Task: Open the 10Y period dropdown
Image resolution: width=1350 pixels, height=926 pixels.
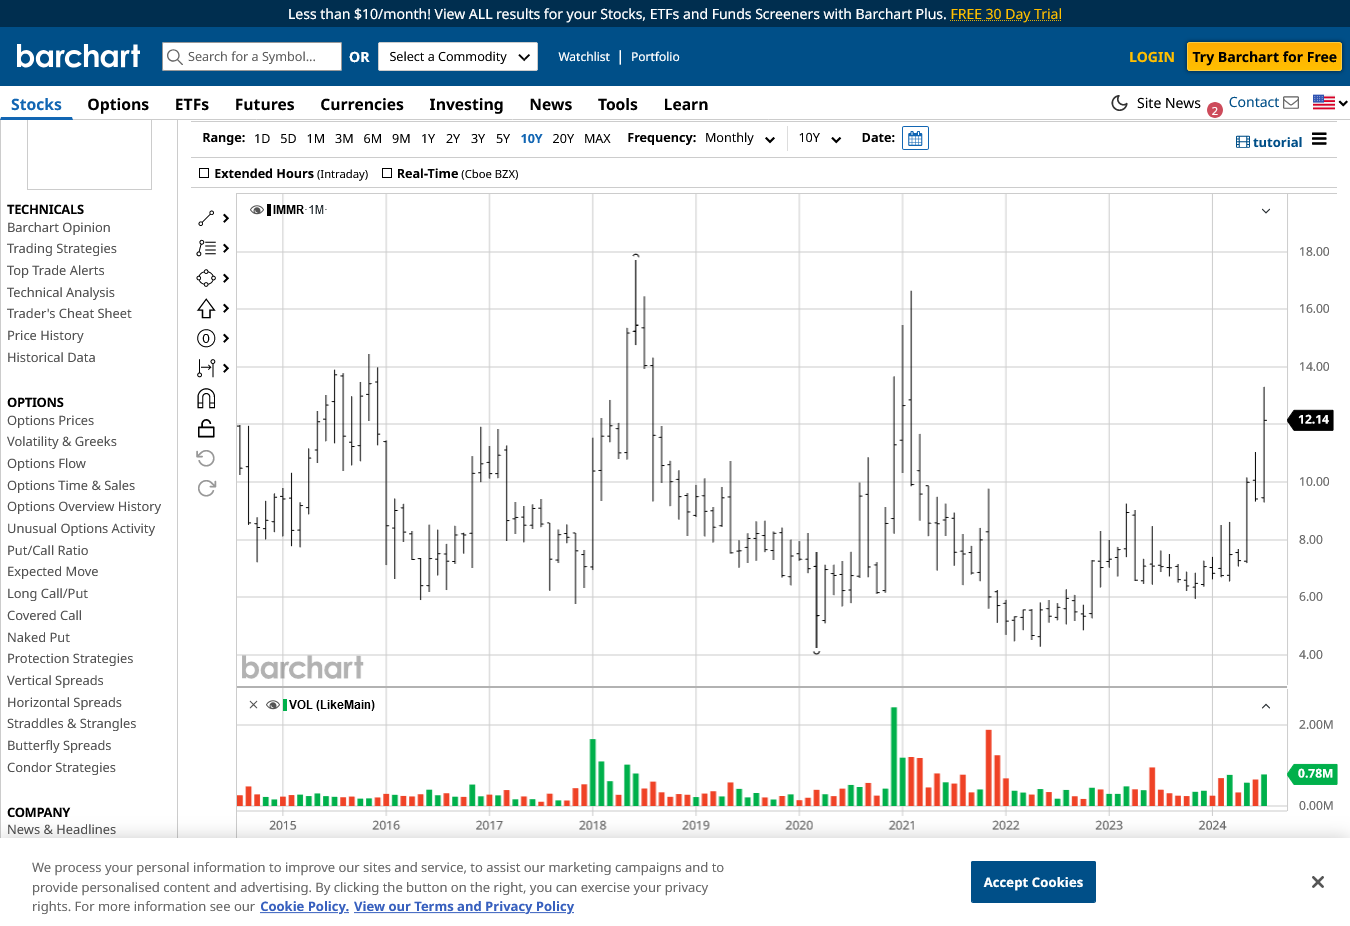Action: 820,138
